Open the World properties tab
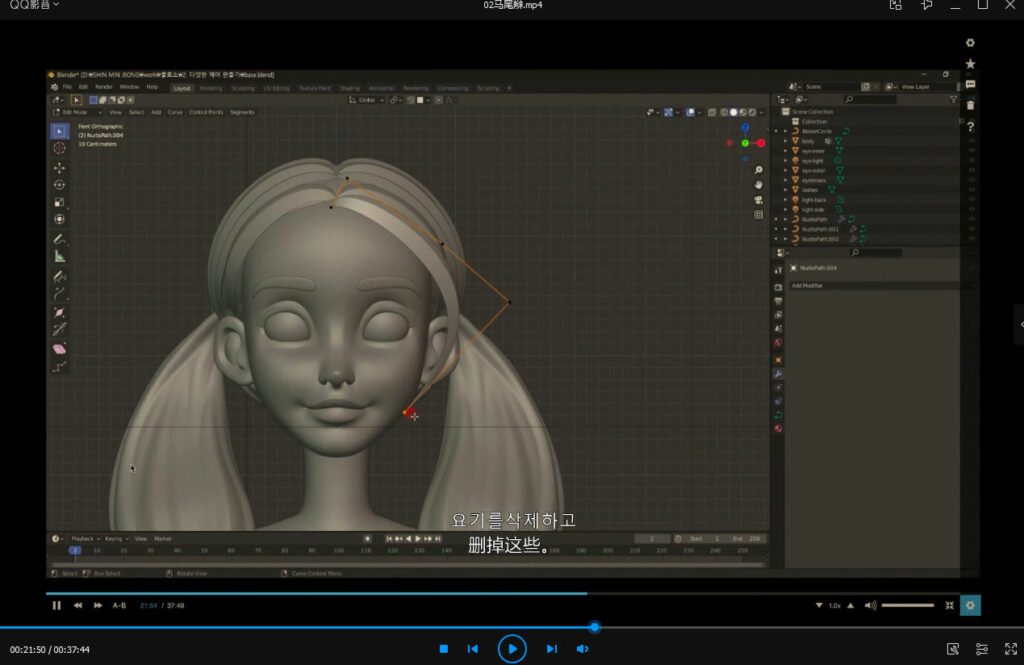The width and height of the screenshot is (1024, 665). (x=778, y=342)
